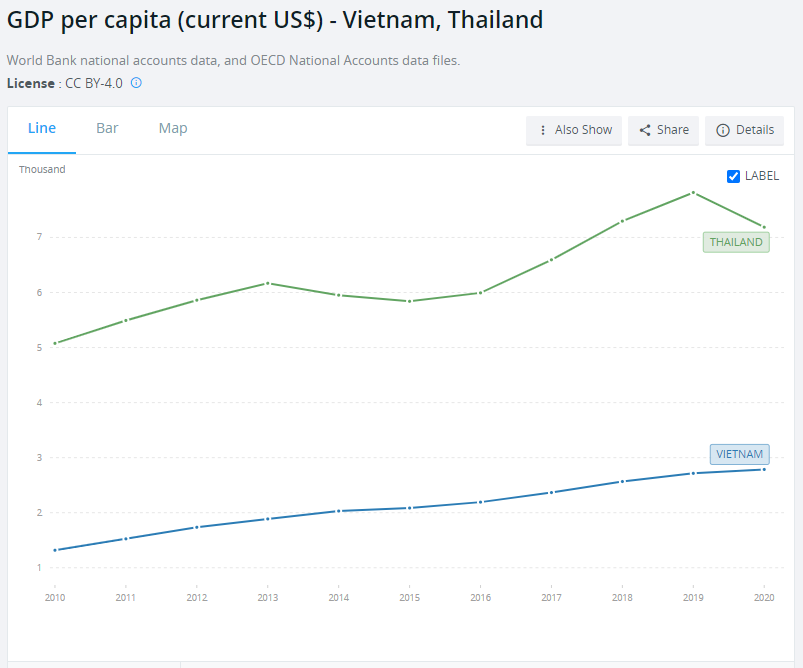
Task: Click the Also Show three-dot icon
Action: [543, 130]
